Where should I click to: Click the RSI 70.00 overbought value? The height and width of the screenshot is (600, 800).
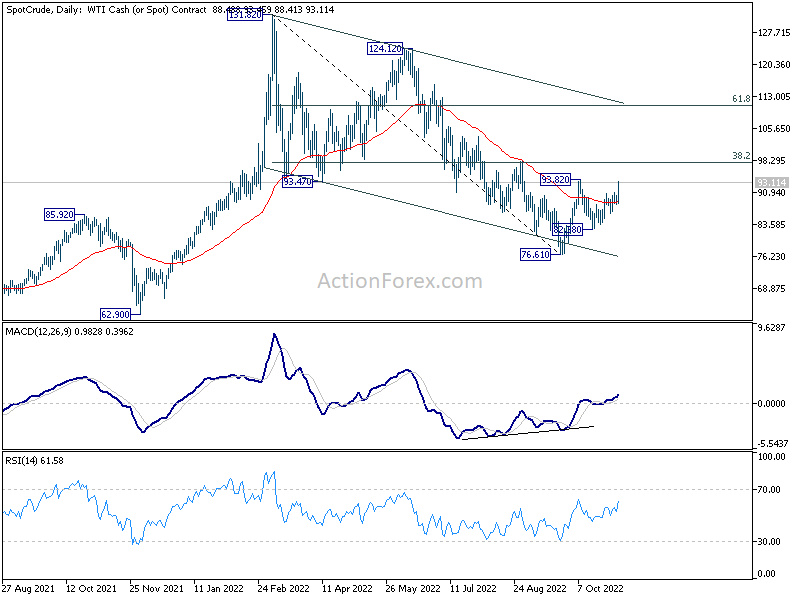[x=770, y=490]
